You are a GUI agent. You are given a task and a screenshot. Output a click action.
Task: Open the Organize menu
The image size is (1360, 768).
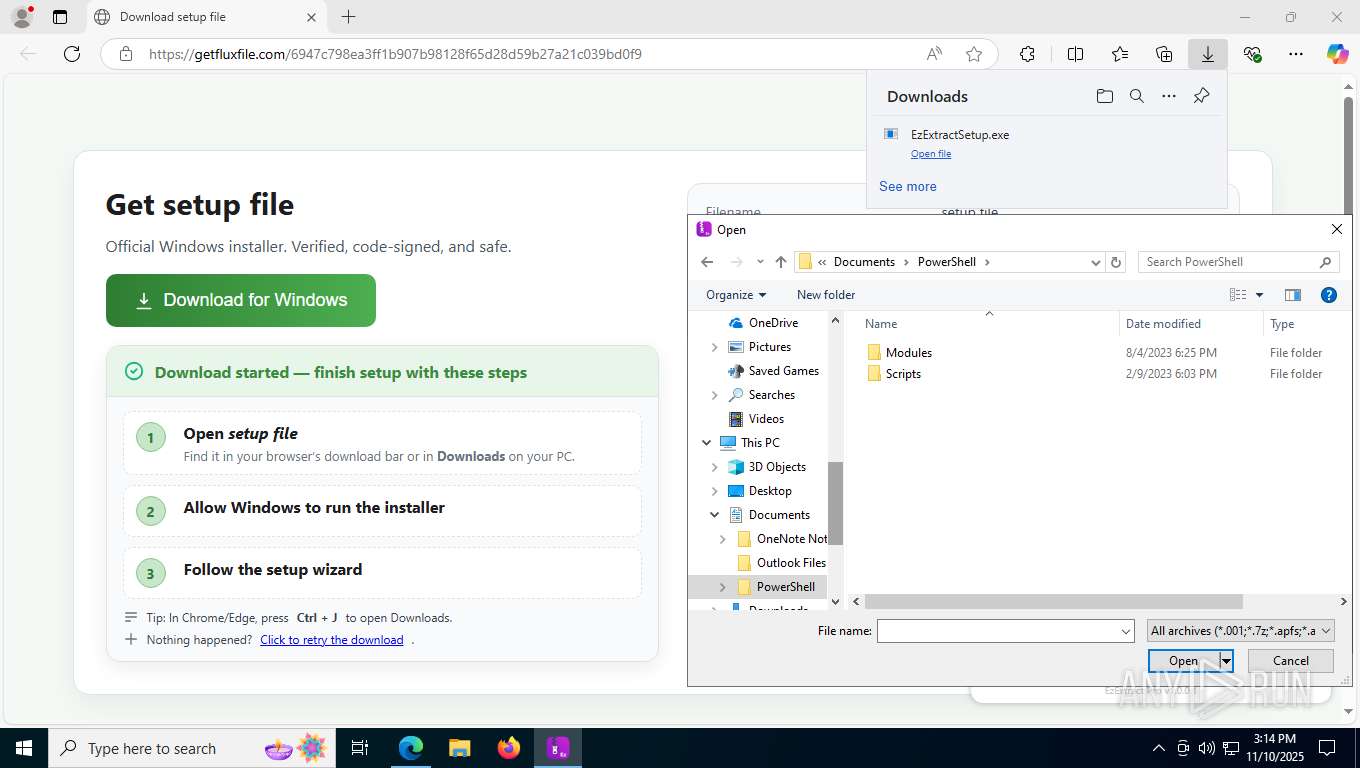coord(736,295)
